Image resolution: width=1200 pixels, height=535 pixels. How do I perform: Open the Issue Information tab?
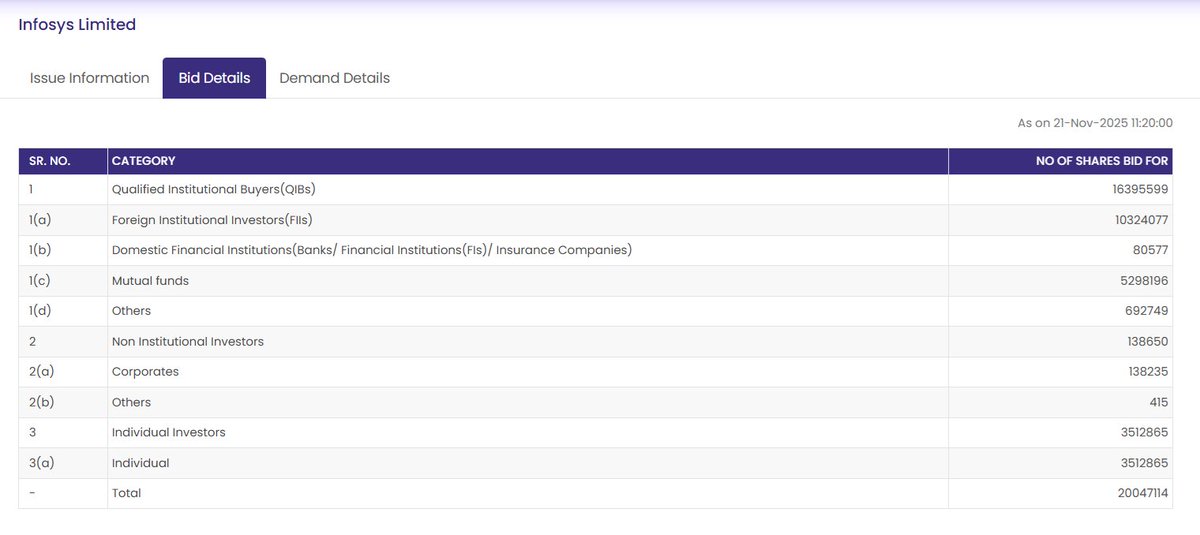pos(89,78)
